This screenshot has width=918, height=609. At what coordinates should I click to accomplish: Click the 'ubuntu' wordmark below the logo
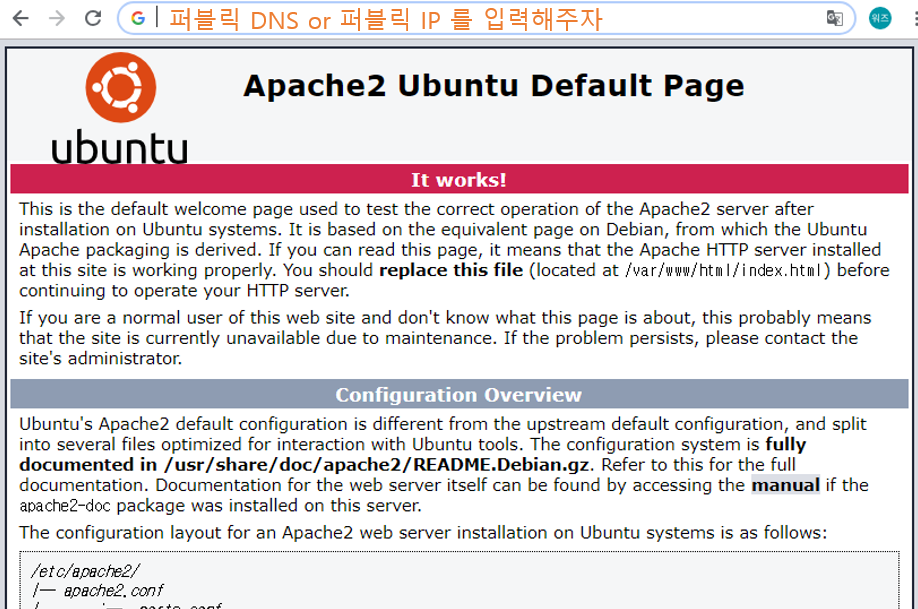119,148
